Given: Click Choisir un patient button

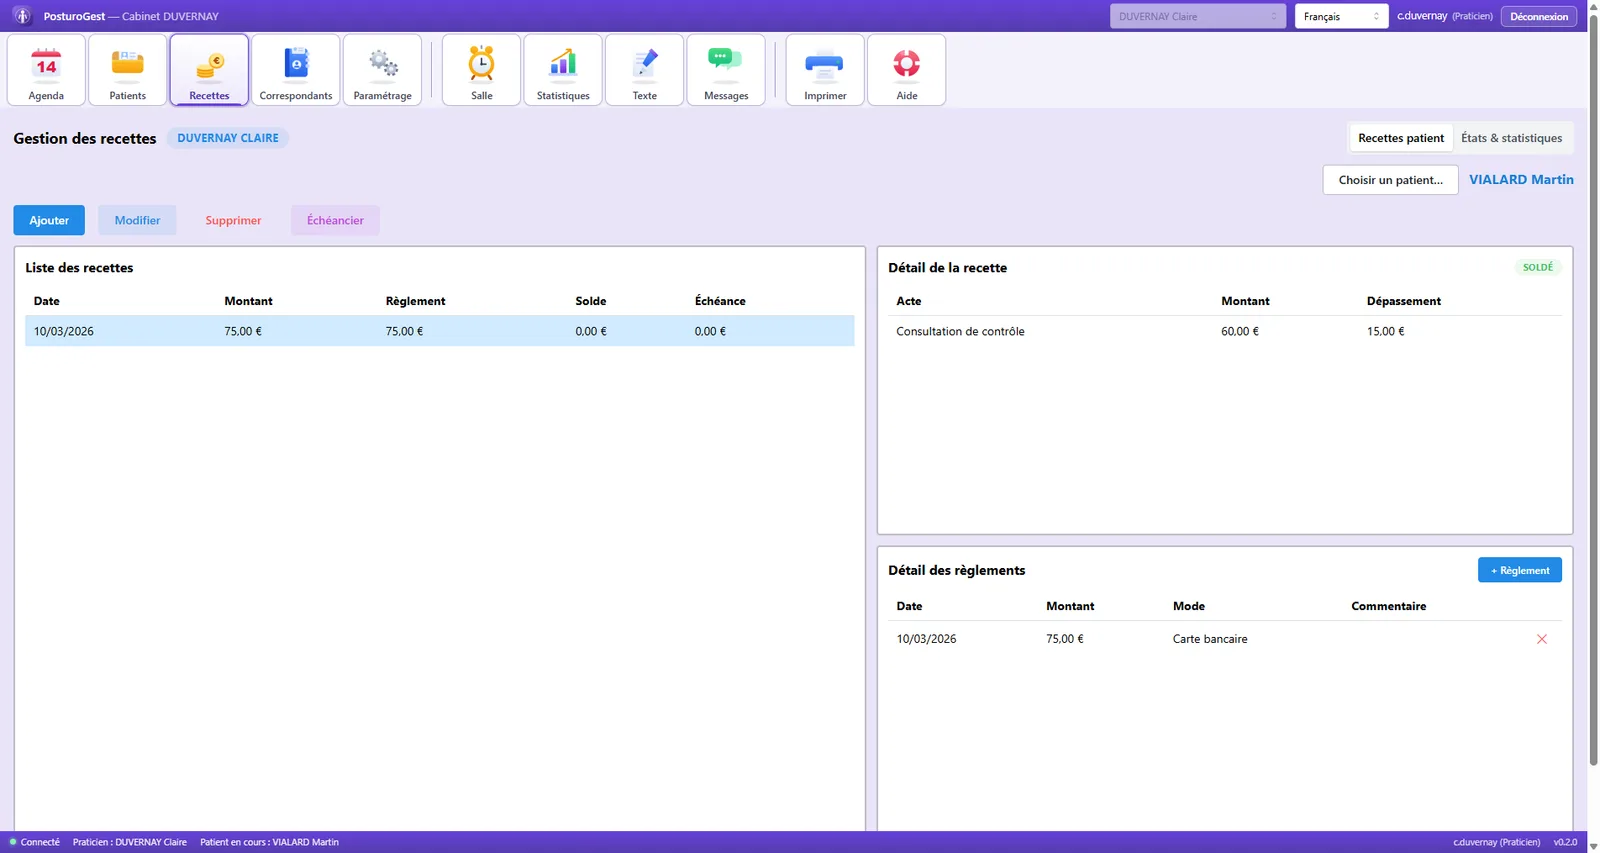Looking at the screenshot, I should coord(1390,180).
